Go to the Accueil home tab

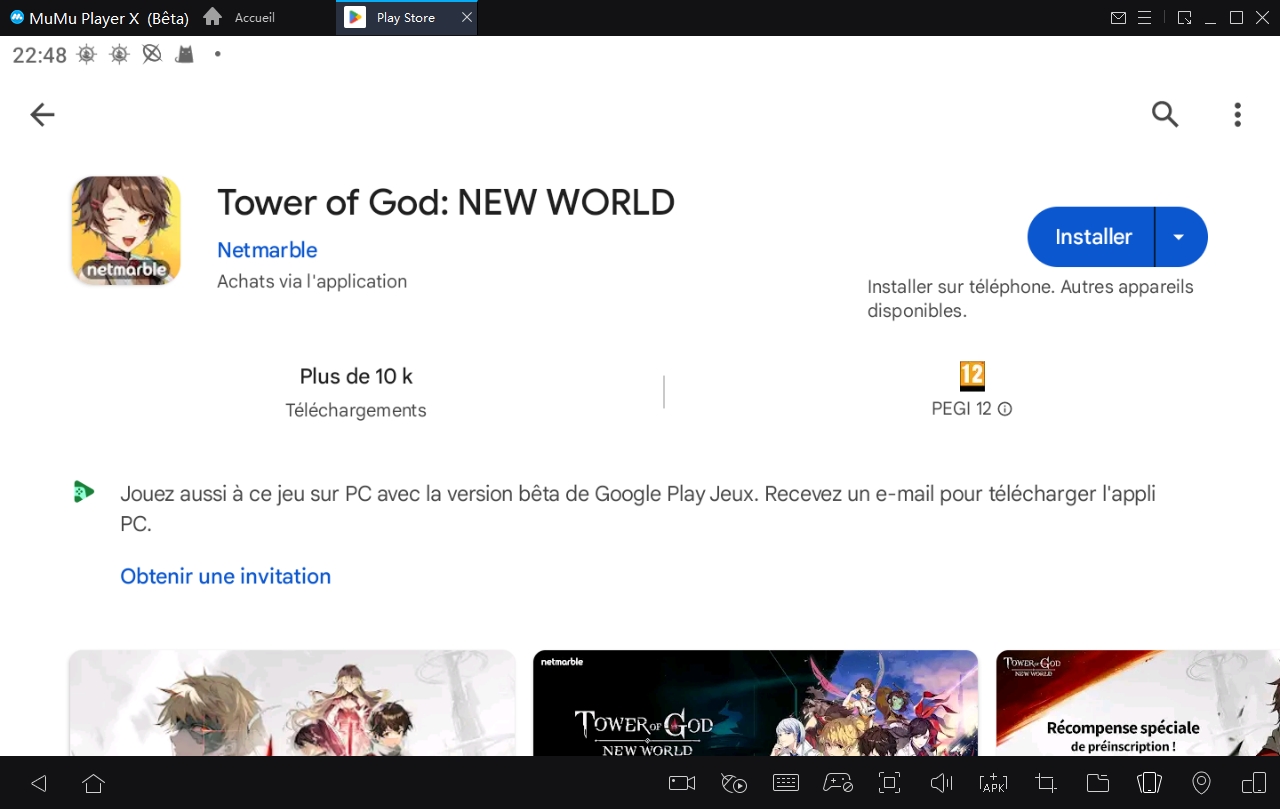point(238,17)
